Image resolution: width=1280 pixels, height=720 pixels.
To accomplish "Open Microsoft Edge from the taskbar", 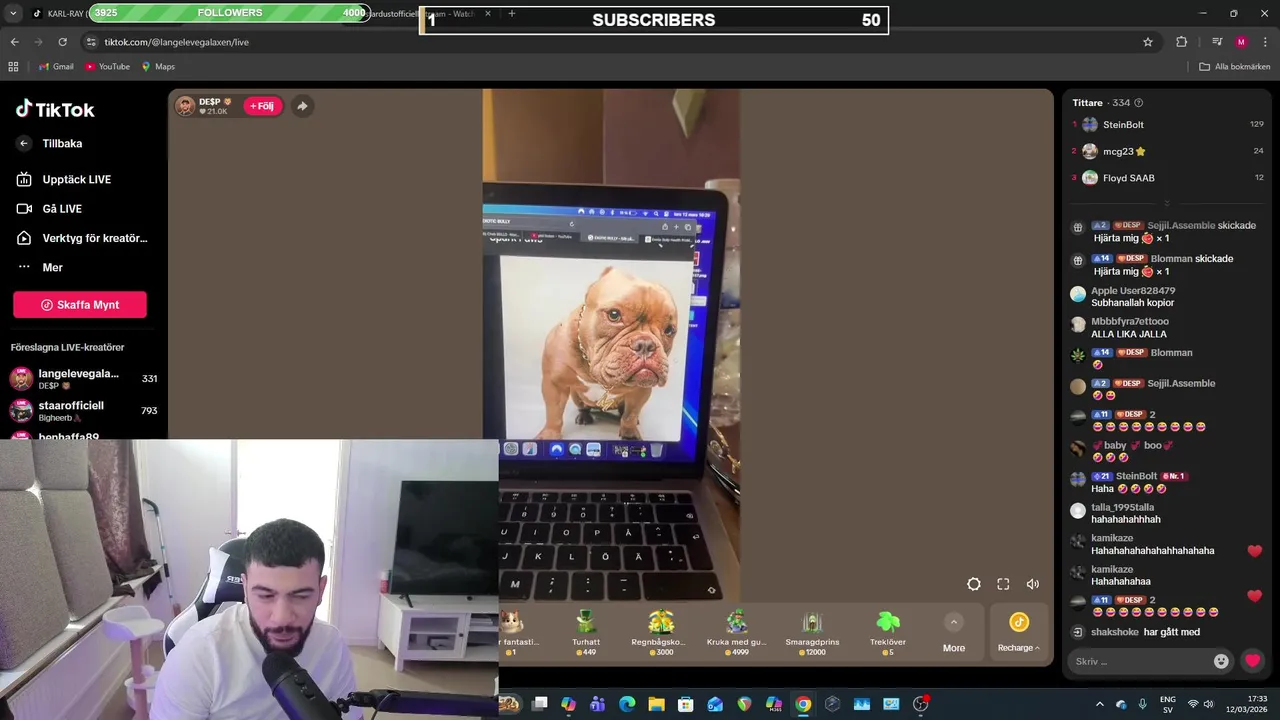I will coord(627,704).
